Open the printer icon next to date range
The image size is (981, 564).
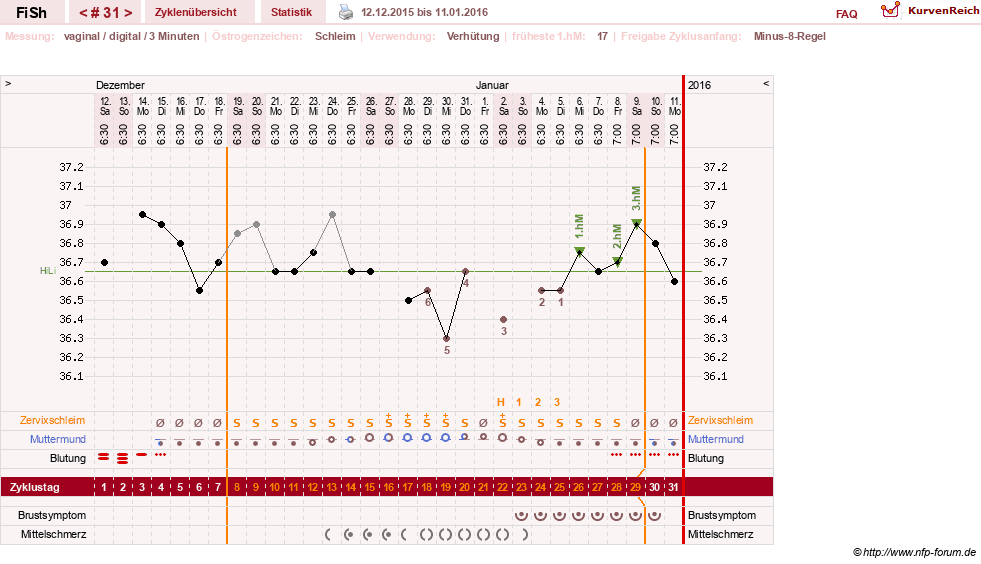[x=345, y=12]
